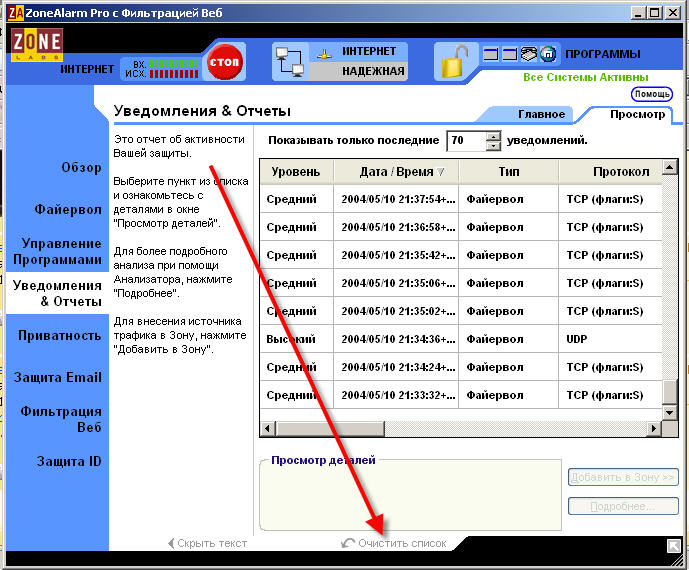Open Управление Программами section
Image resolution: width=689 pixels, height=570 pixels.
click(58, 251)
